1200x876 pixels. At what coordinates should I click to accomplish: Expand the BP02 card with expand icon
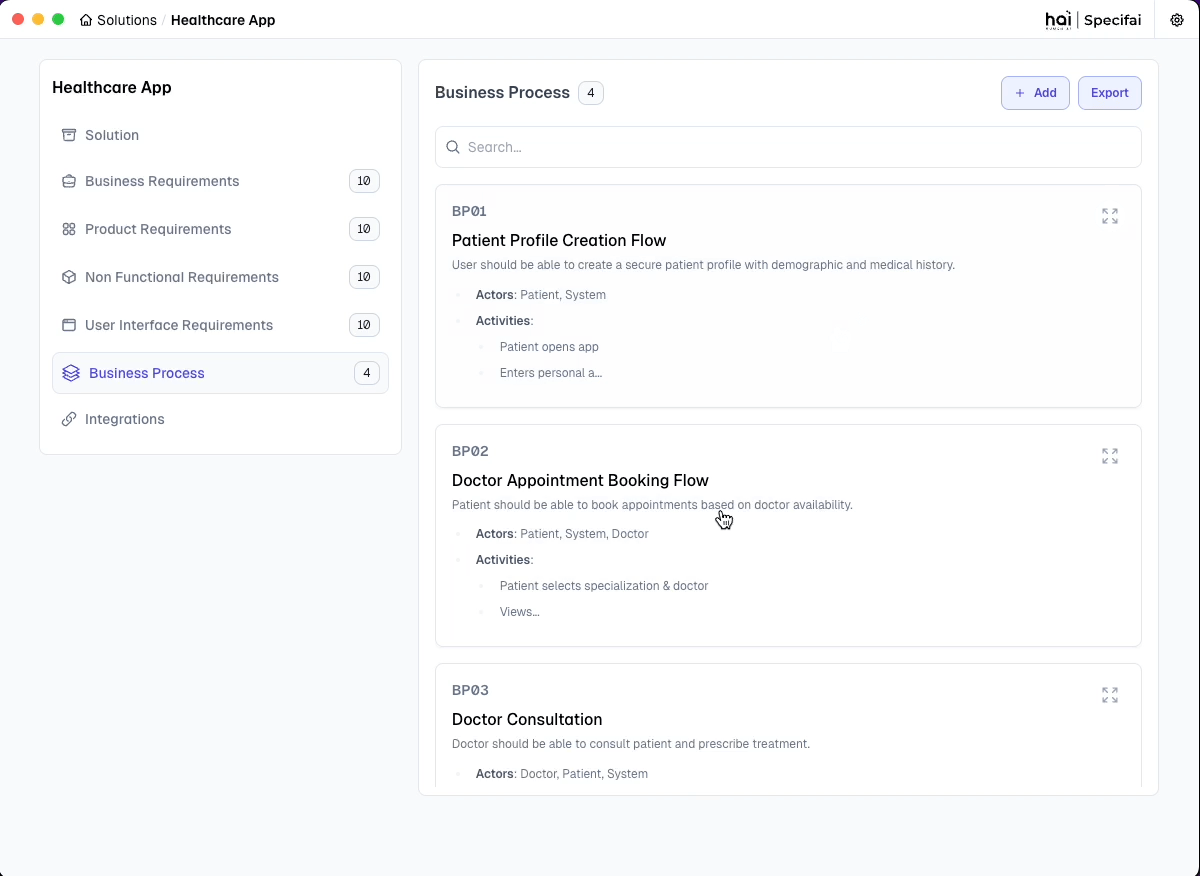(x=1110, y=456)
